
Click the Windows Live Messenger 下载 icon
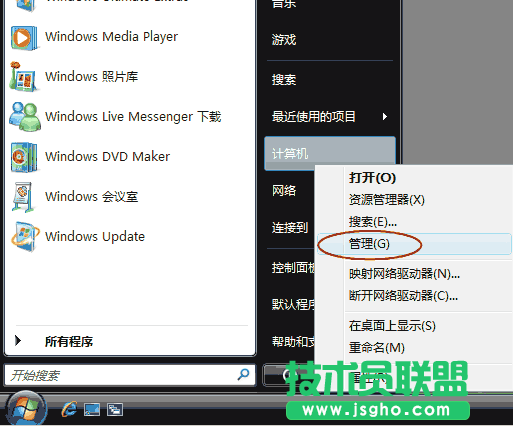point(25,117)
